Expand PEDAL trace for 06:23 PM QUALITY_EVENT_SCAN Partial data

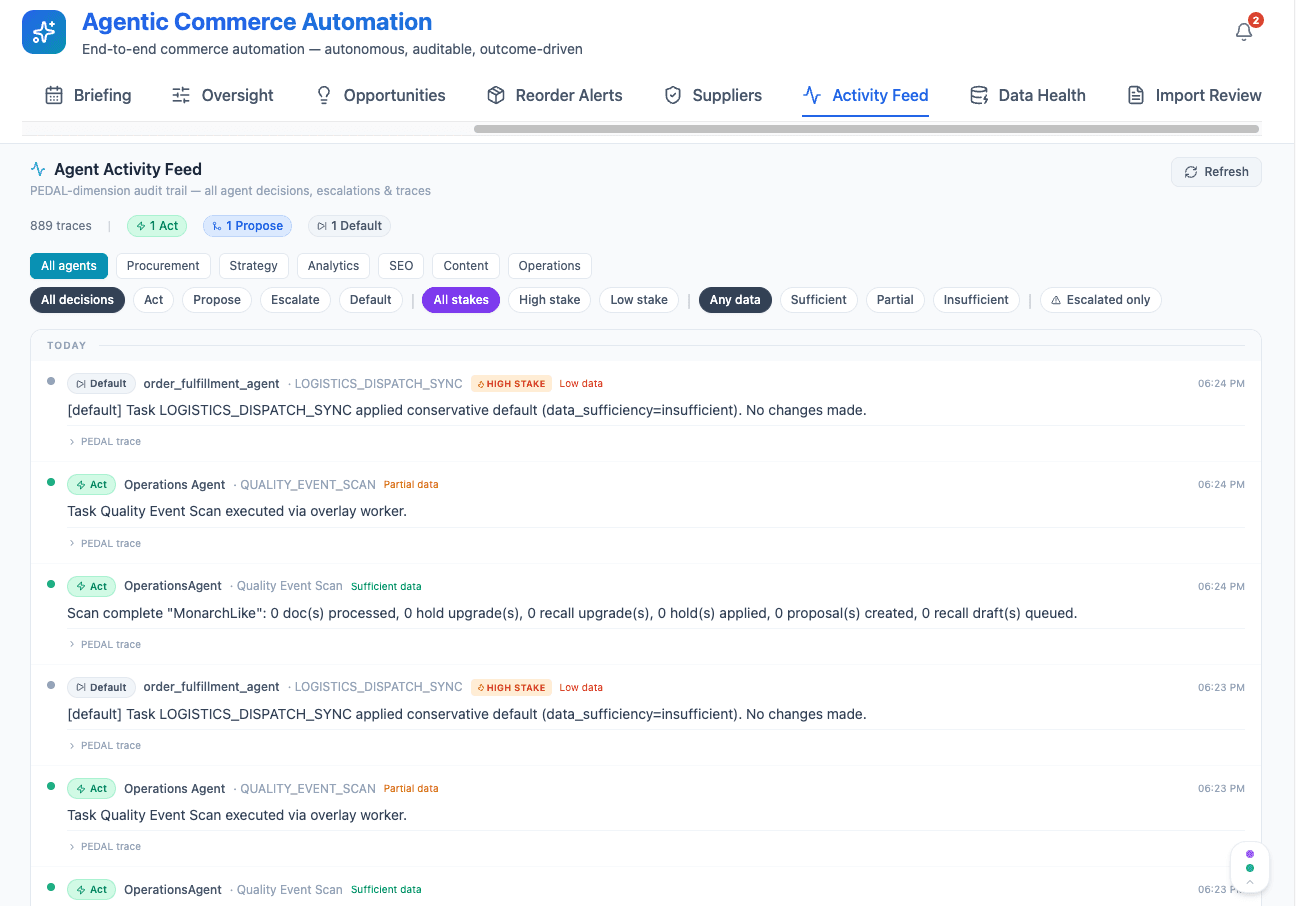[x=105, y=847]
